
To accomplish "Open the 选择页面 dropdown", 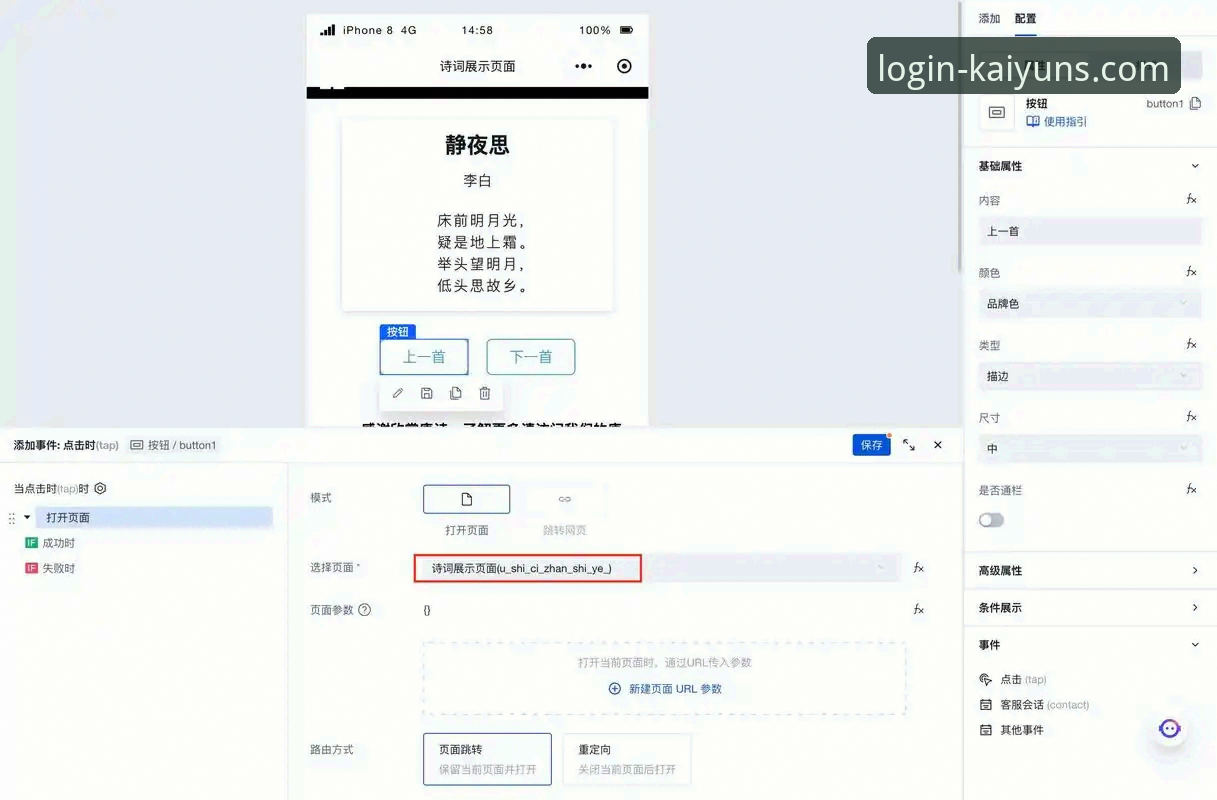I will (657, 568).
